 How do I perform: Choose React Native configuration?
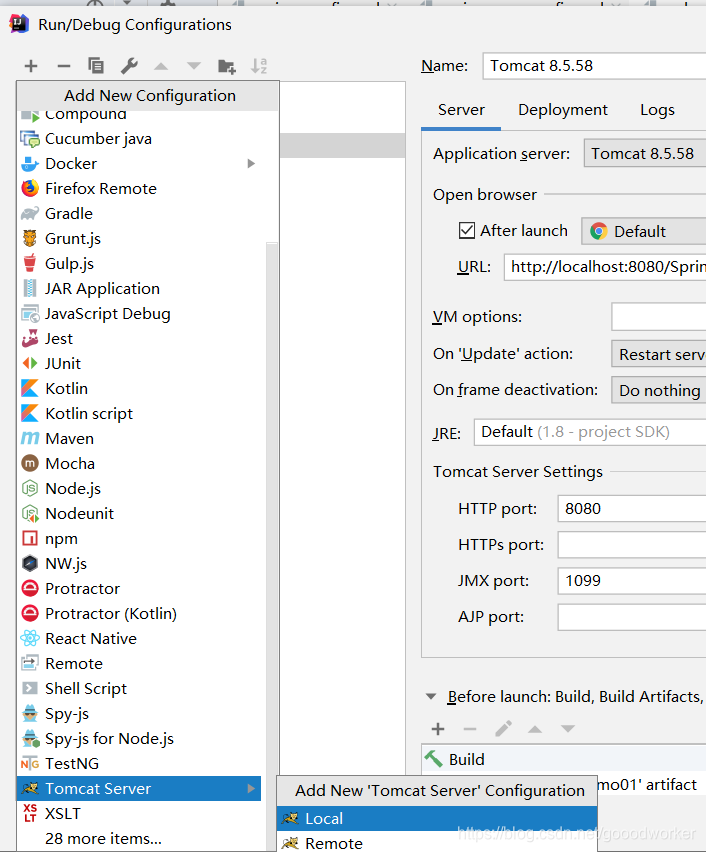click(139, 638)
